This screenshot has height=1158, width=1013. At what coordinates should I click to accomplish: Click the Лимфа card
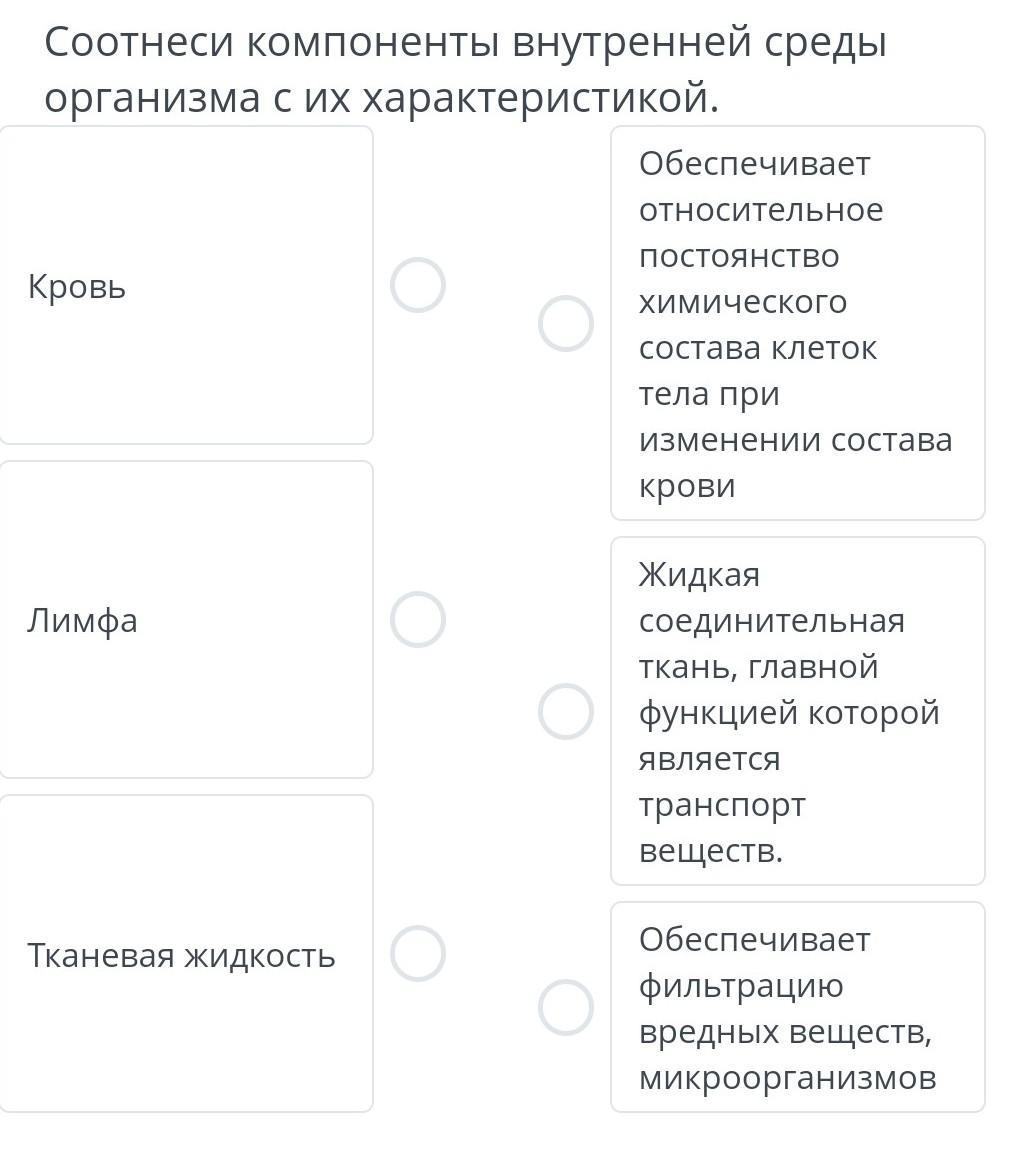186,700
